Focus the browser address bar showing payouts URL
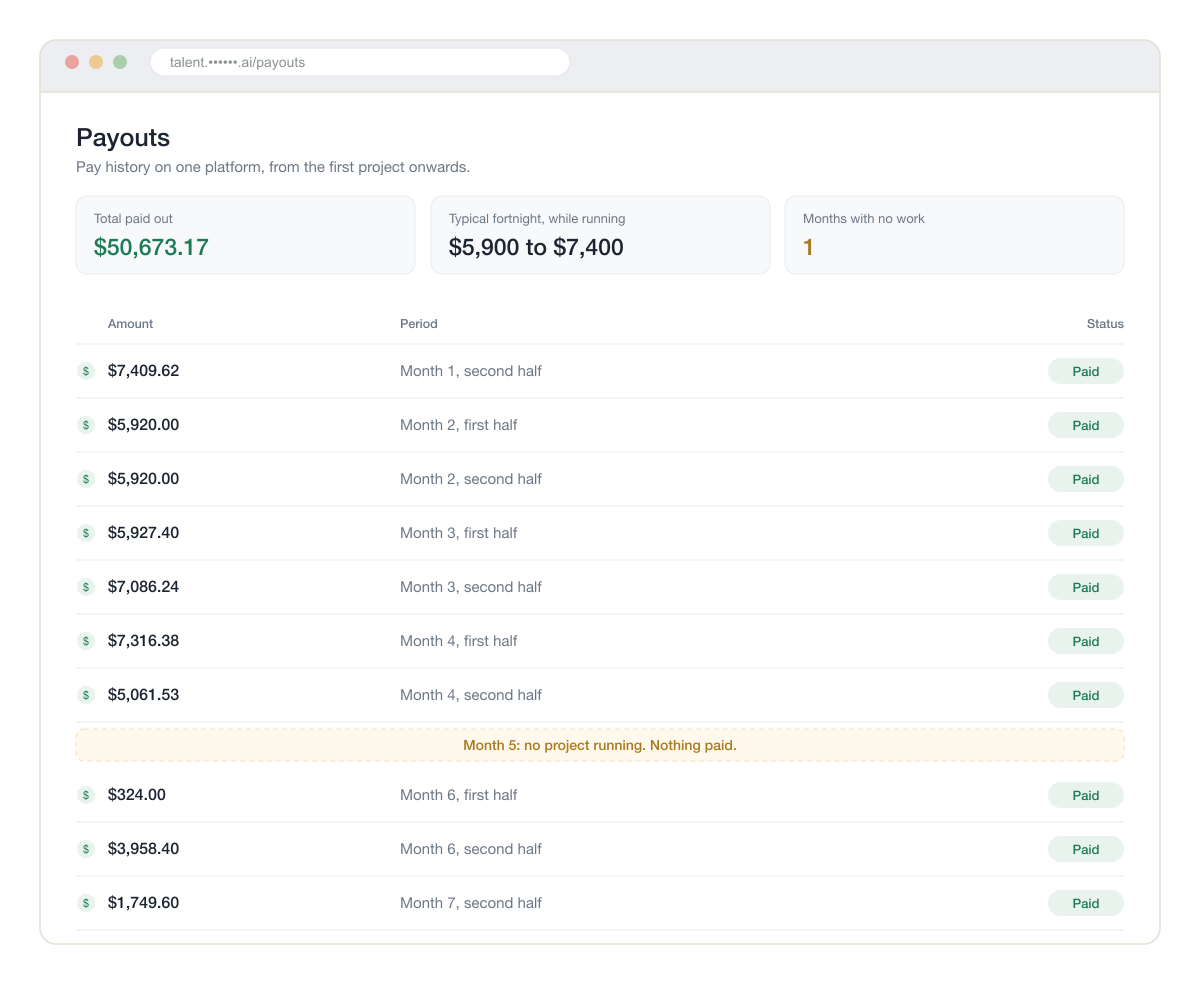Image resolution: width=1200 pixels, height=984 pixels. click(x=360, y=62)
